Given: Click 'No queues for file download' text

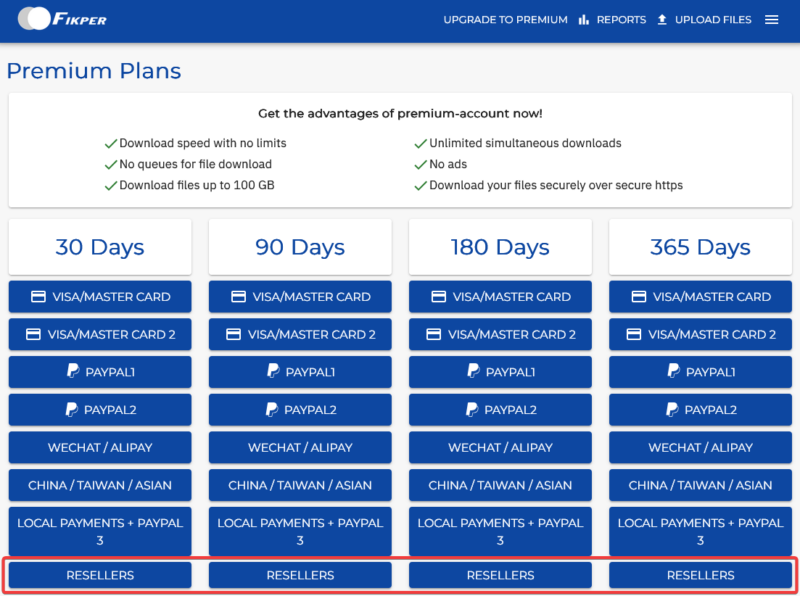Looking at the screenshot, I should coord(195,164).
